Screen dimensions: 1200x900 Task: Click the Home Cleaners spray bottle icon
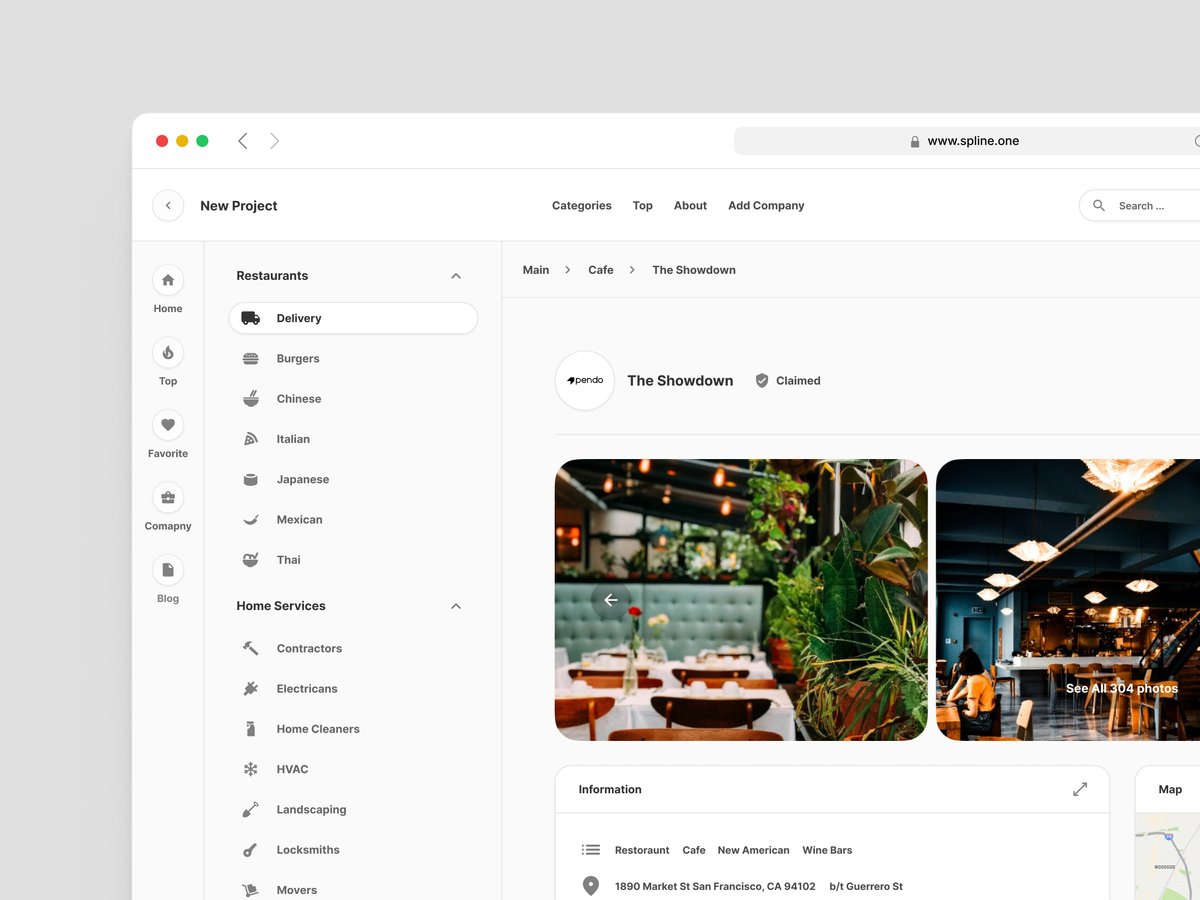pyautogui.click(x=251, y=729)
